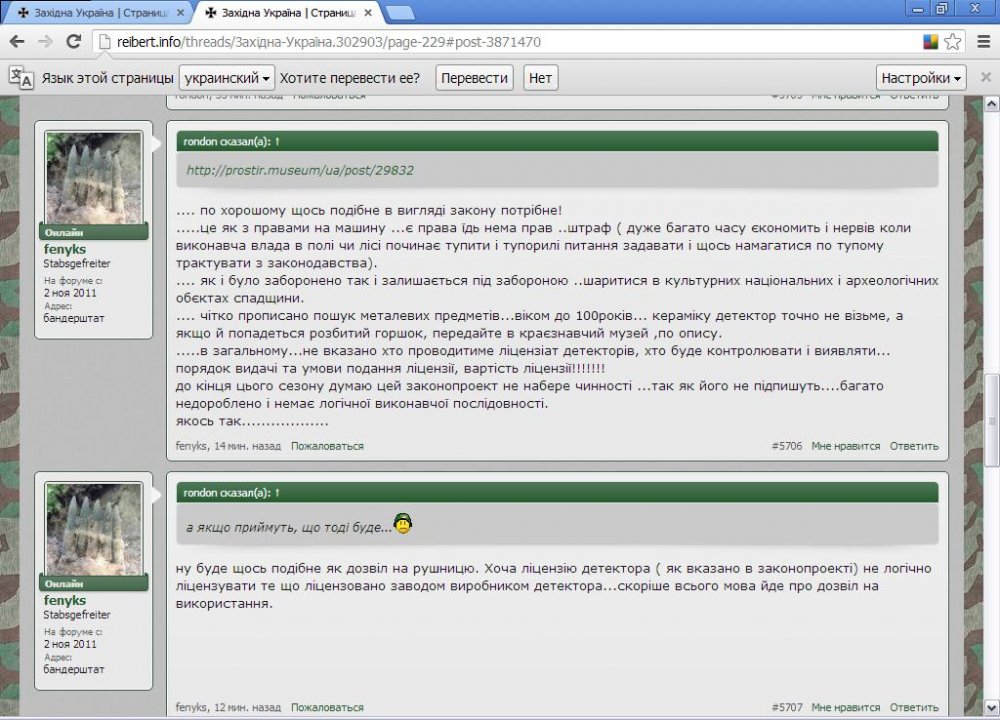This screenshot has height=720, width=1000.
Task: Click 'fenyks' author name in post #5706 footer
Action: click(191, 446)
